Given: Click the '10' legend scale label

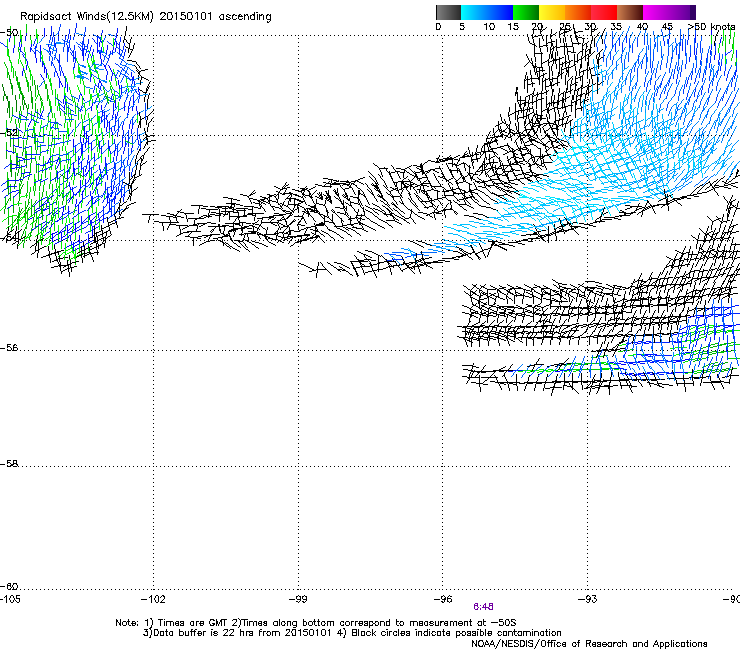Looking at the screenshot, I should pos(489,27).
